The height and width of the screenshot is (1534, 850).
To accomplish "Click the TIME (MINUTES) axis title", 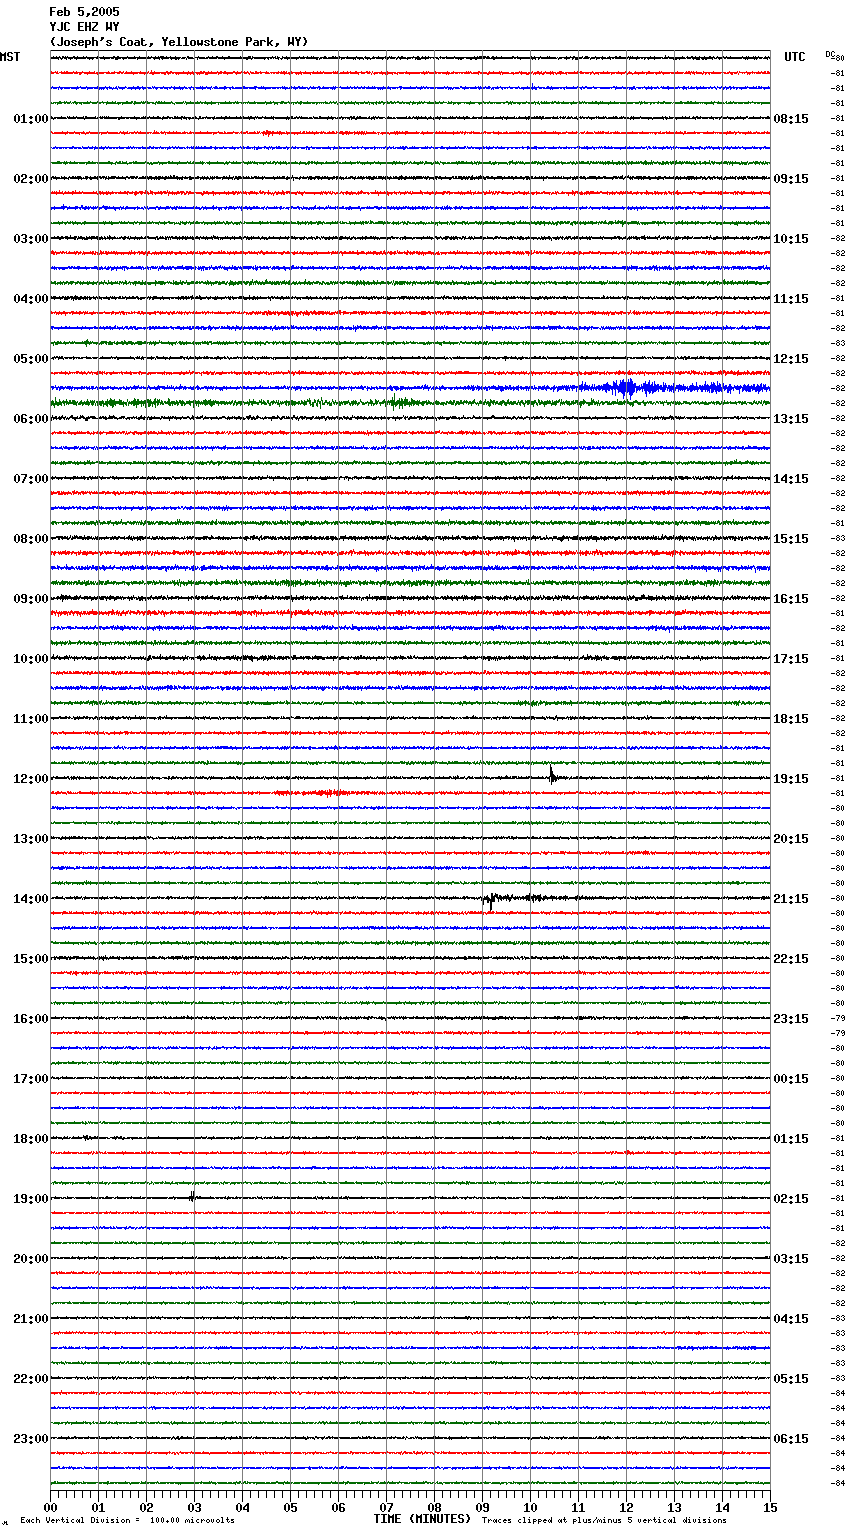I will coord(422,1519).
